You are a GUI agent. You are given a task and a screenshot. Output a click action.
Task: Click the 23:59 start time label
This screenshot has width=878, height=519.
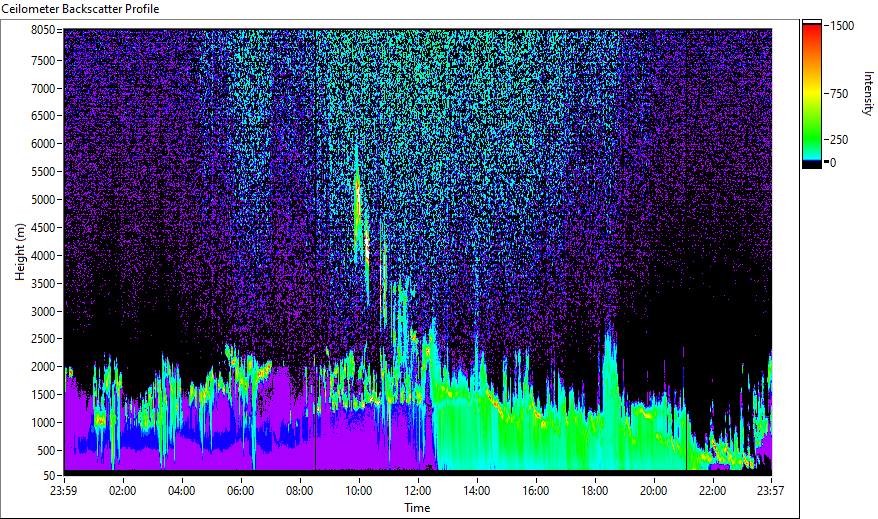coord(63,491)
